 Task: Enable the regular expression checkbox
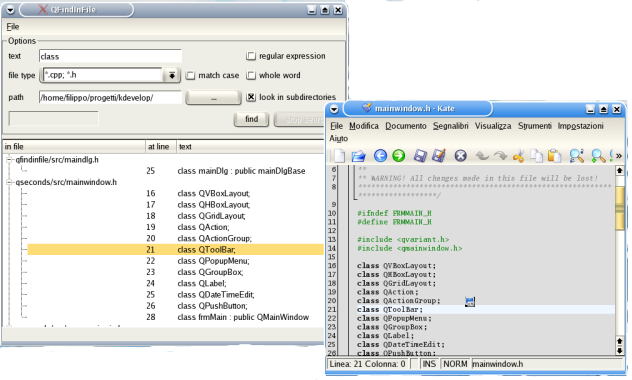251,56
